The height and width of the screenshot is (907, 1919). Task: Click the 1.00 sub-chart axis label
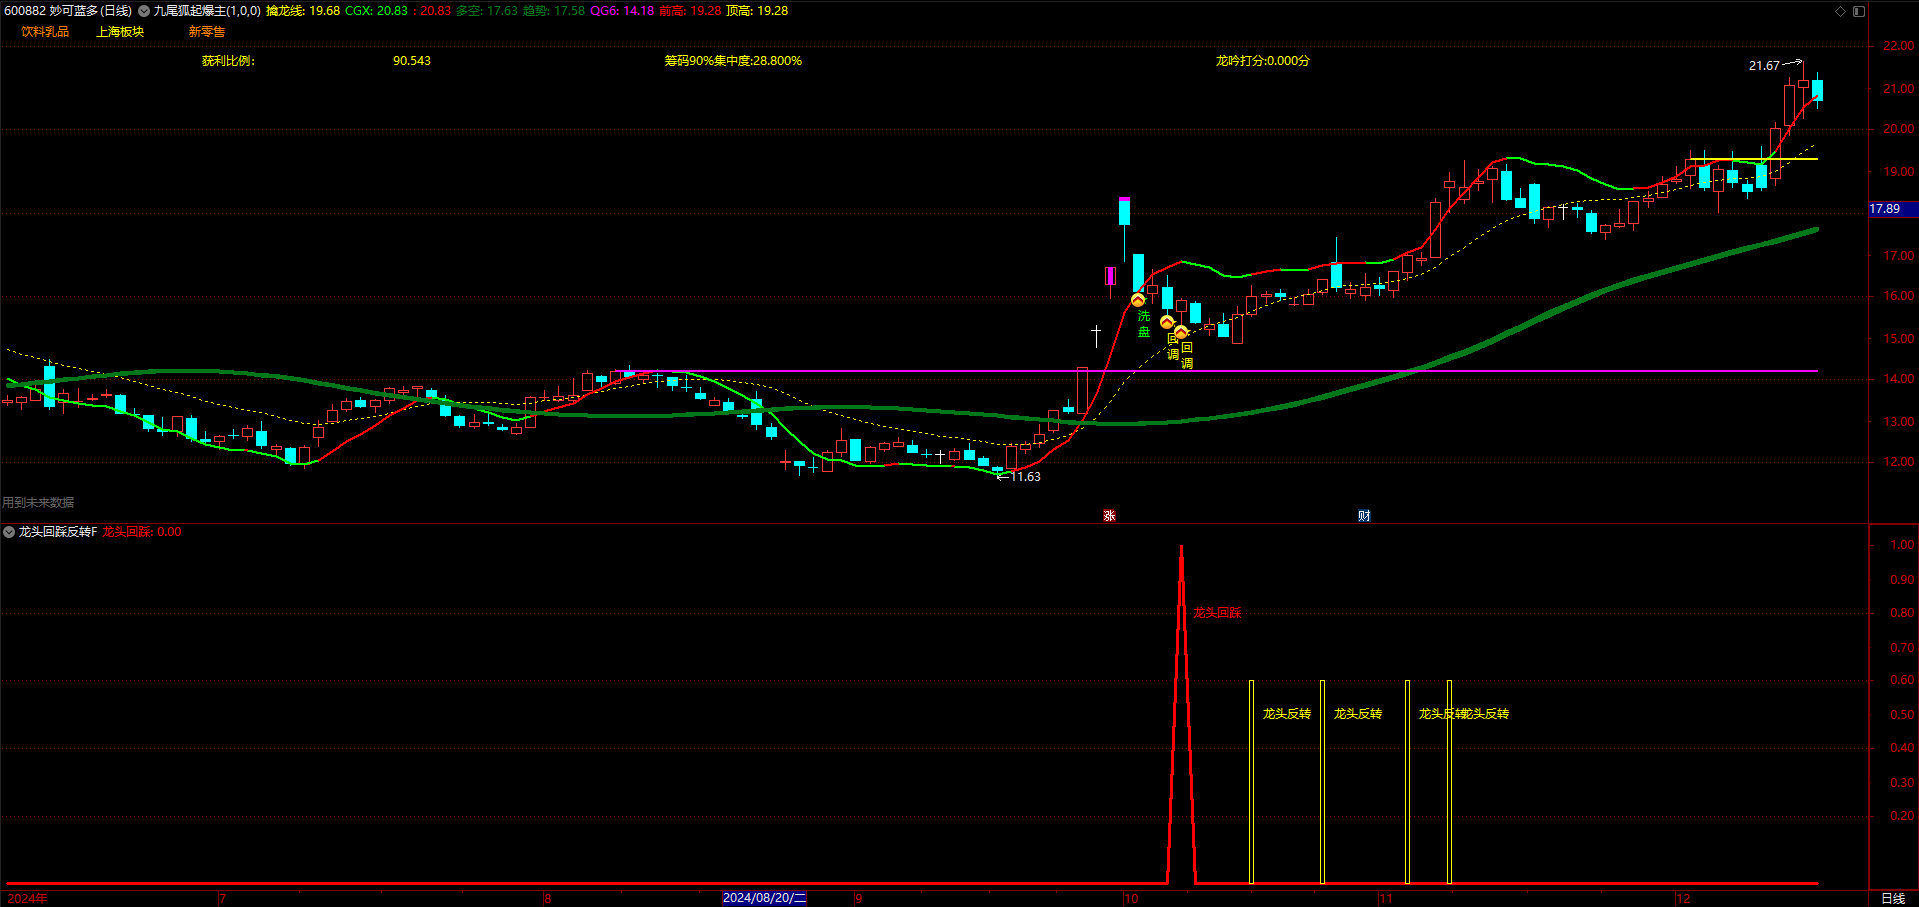[x=1902, y=545]
